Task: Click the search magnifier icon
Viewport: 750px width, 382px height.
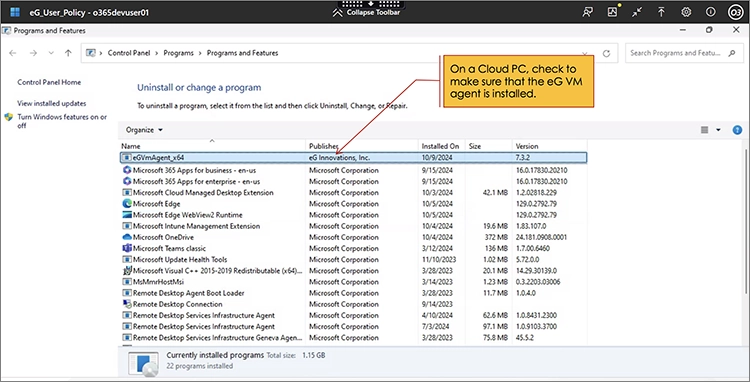Action: click(x=731, y=53)
